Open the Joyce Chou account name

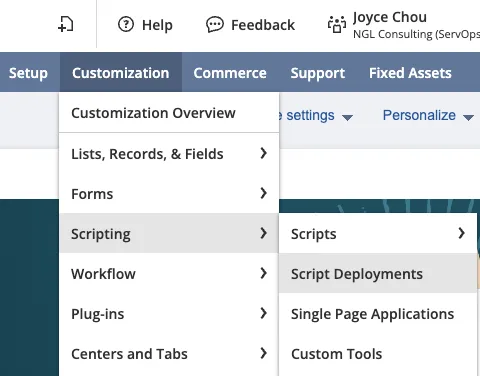pos(390,17)
